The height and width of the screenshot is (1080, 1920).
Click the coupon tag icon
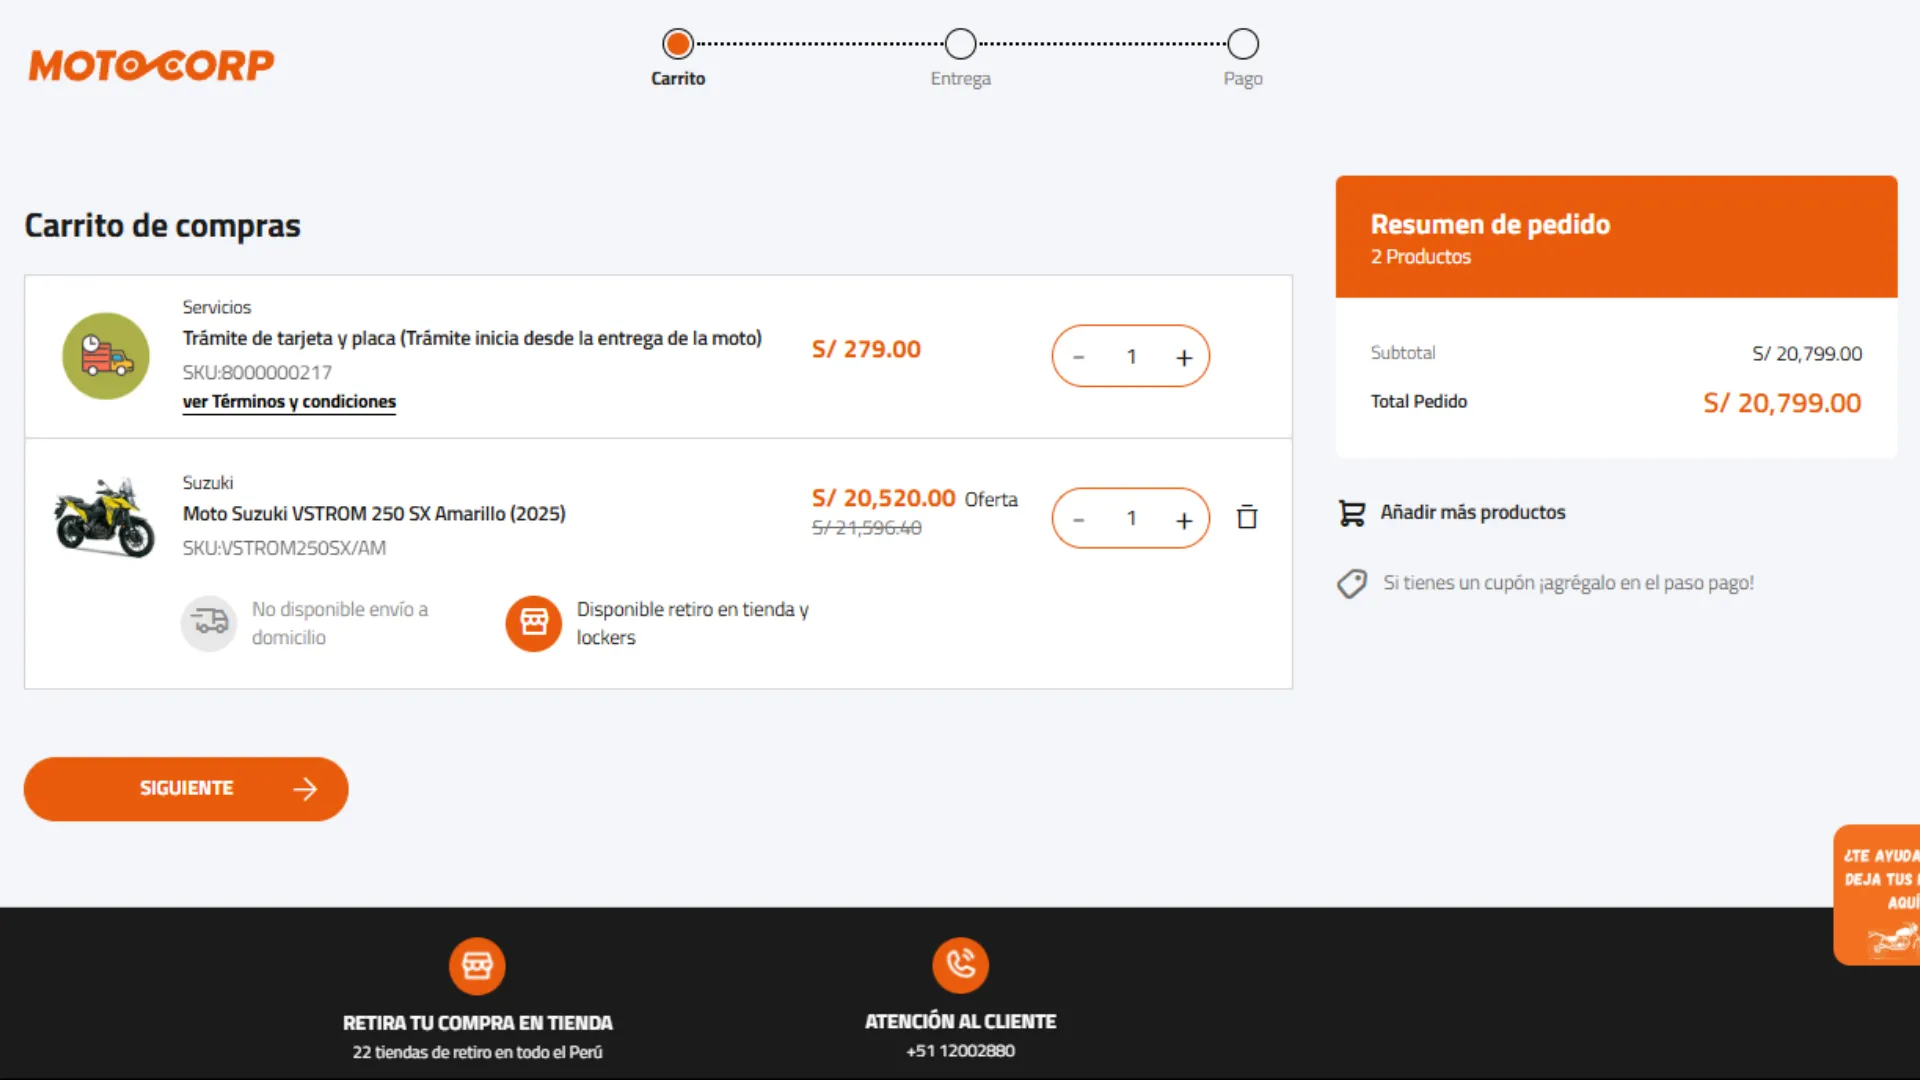pos(1352,584)
